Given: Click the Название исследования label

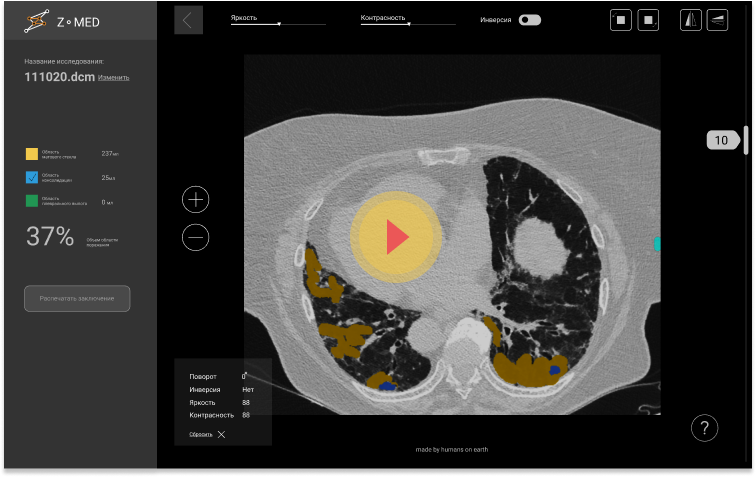Looking at the screenshot, I should [x=64, y=61].
